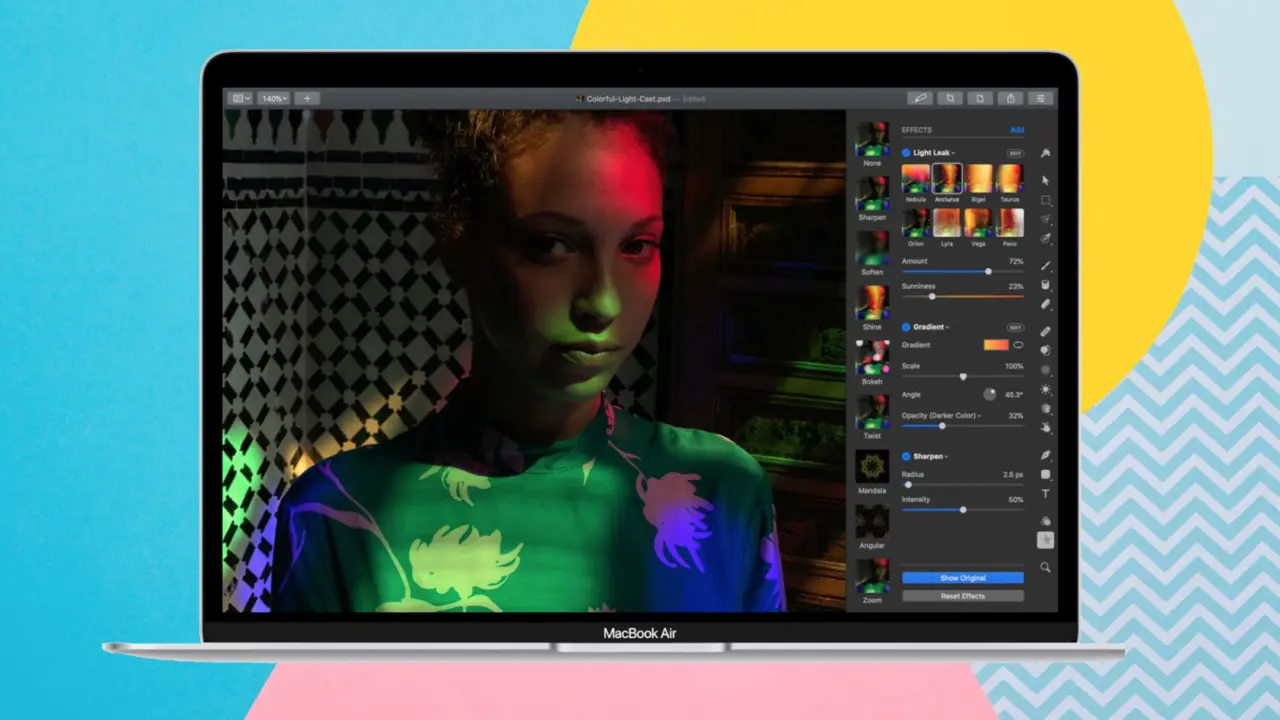Disable the Light Leak effect checkbox
1280x720 pixels.
[906, 153]
